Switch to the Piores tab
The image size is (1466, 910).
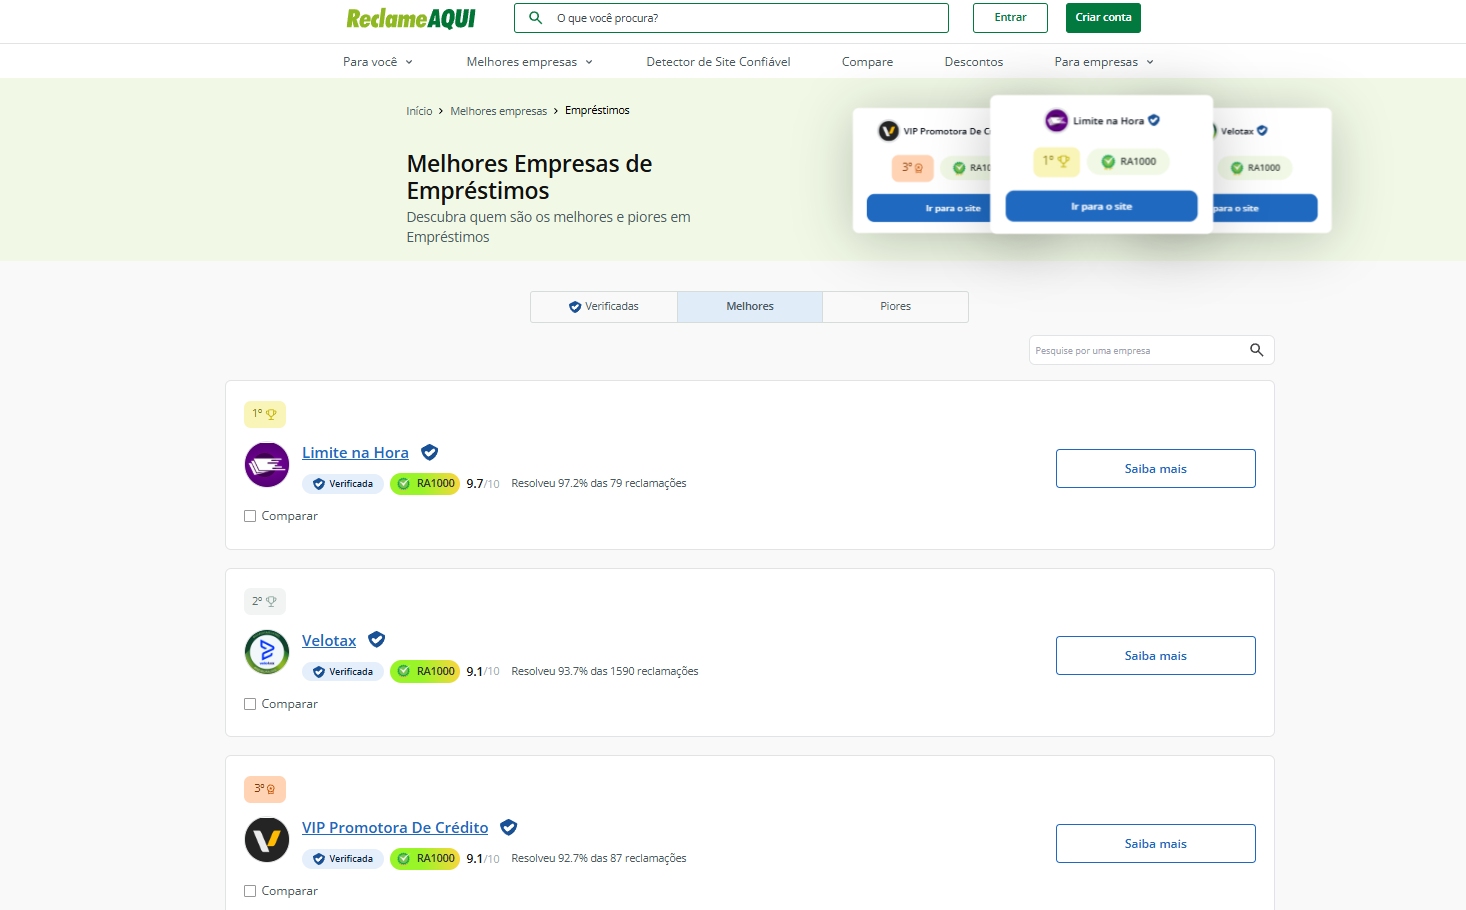(x=895, y=307)
